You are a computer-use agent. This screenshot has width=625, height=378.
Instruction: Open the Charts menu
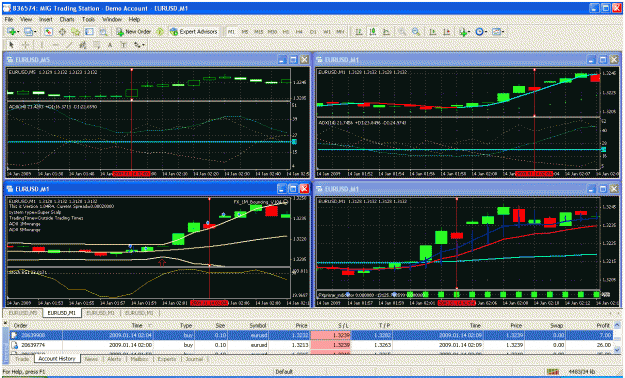click(x=67, y=19)
